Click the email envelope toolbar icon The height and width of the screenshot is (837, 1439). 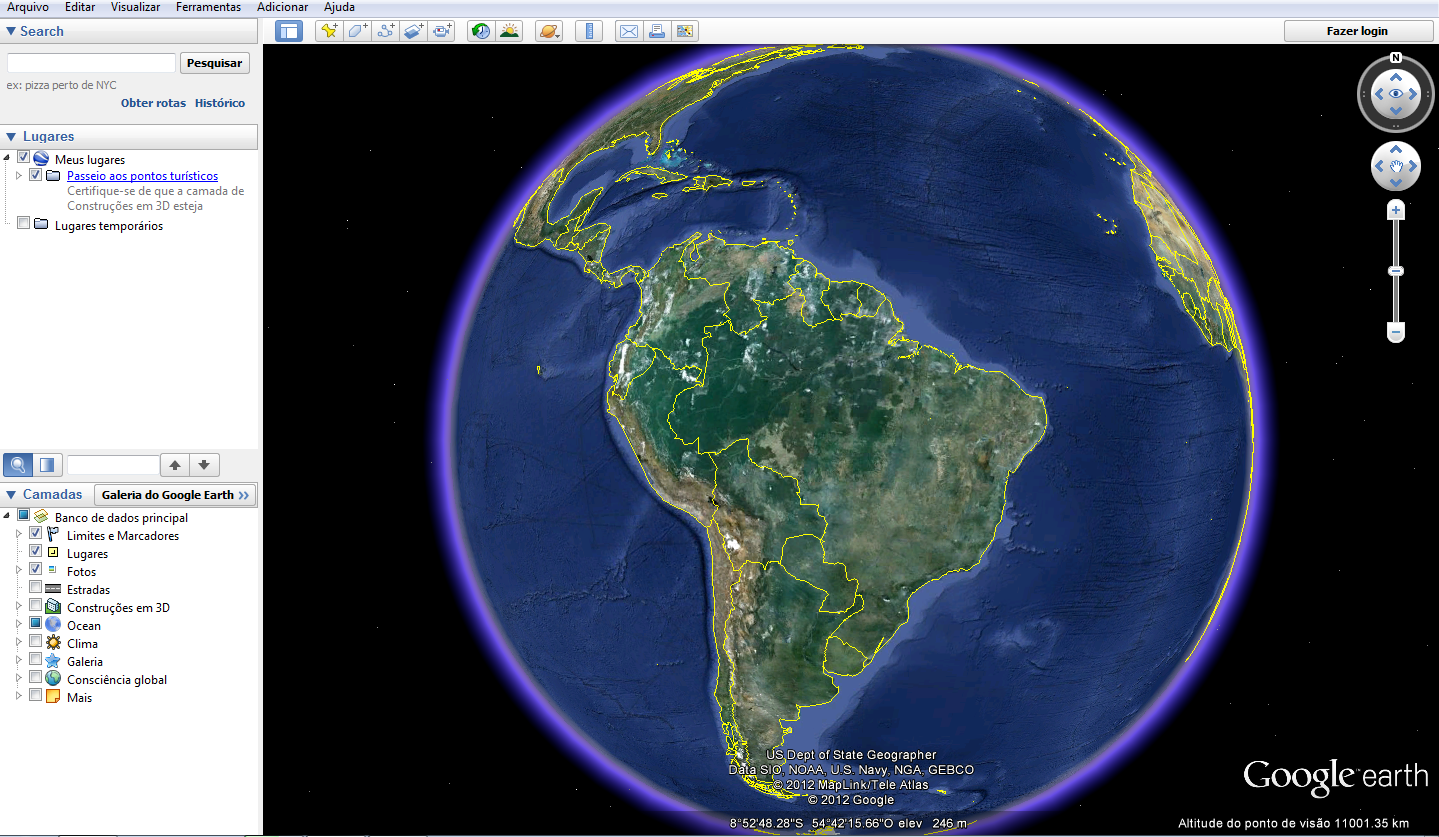tap(628, 31)
